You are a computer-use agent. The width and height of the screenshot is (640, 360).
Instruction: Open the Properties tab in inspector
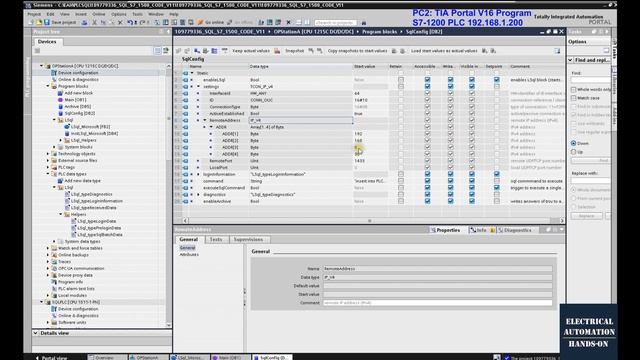[445, 230]
